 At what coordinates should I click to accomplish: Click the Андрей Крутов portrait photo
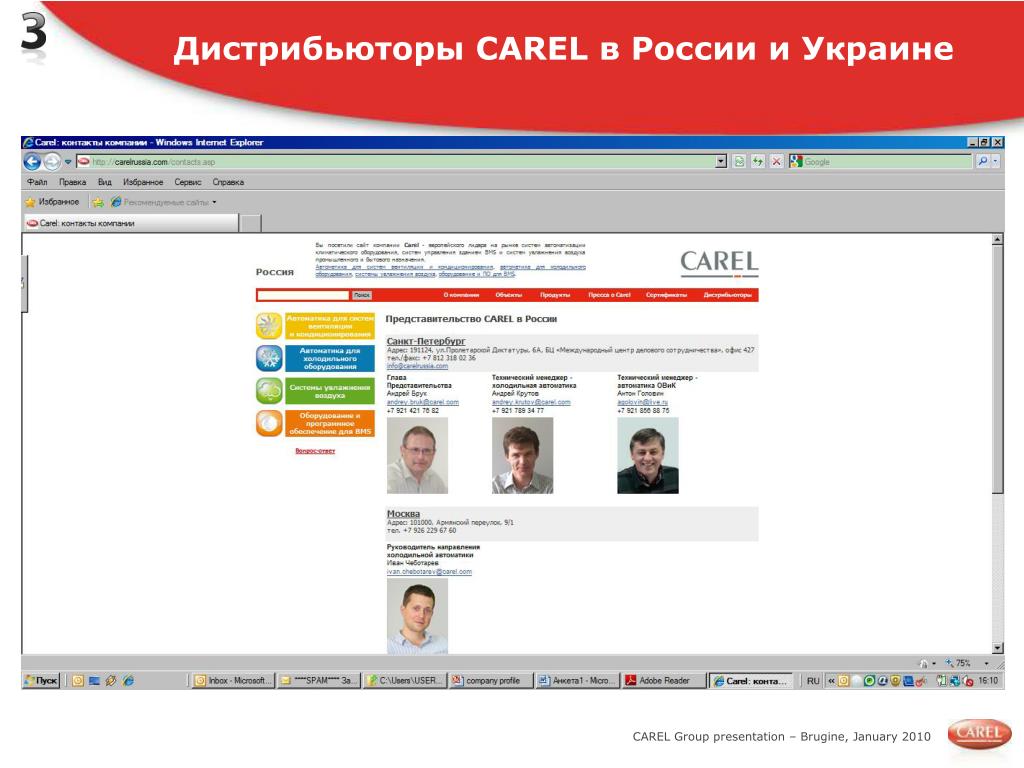pos(522,455)
